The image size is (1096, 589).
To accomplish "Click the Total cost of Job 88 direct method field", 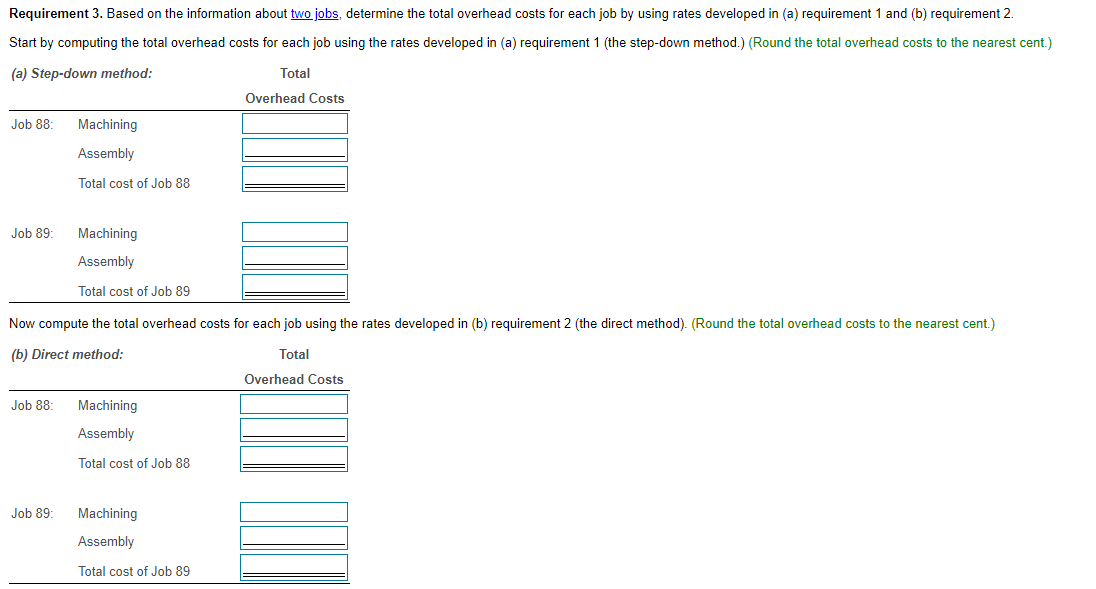I will [x=293, y=456].
